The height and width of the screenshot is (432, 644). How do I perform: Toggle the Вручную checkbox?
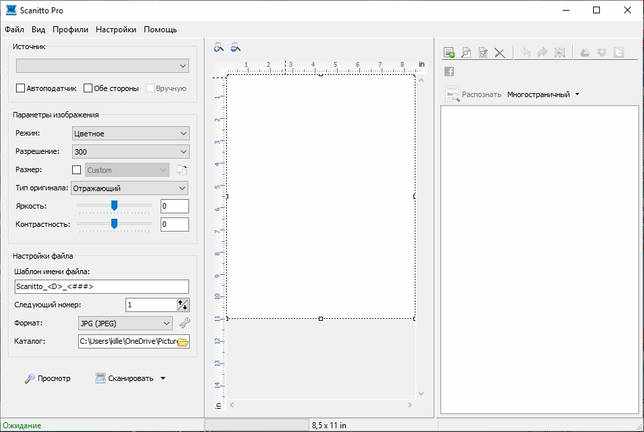coord(150,88)
